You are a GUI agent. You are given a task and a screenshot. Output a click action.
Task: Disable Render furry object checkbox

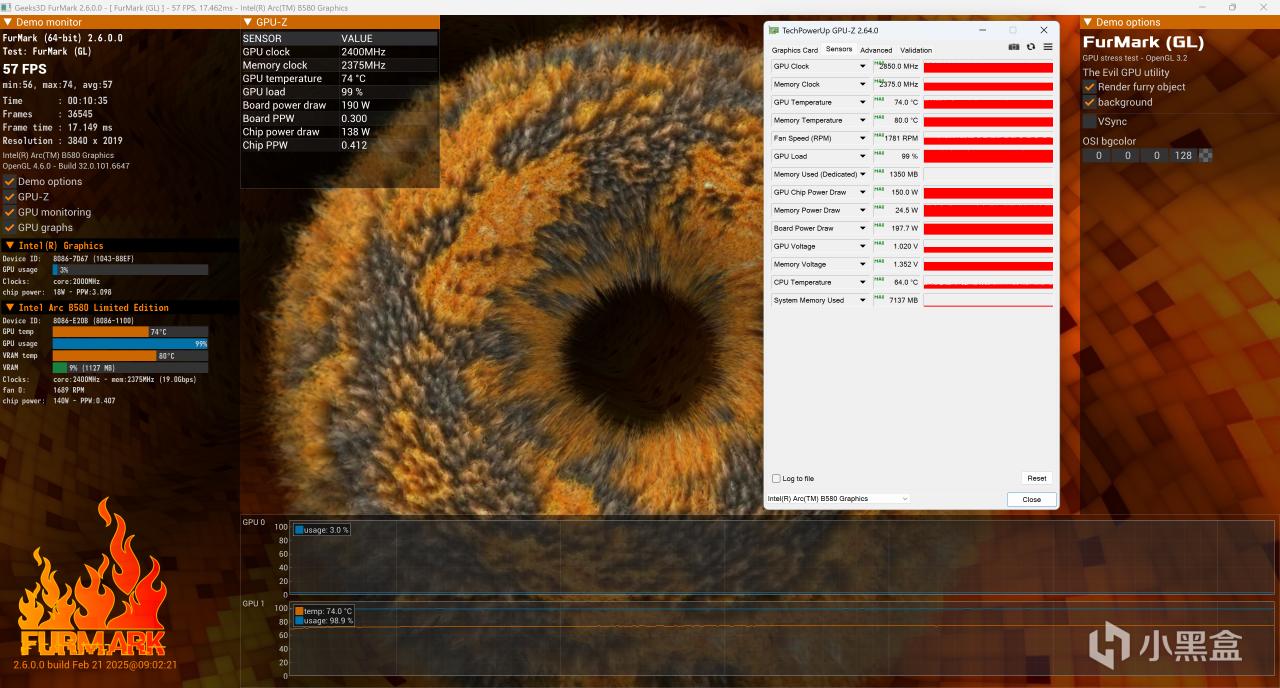coord(1089,87)
